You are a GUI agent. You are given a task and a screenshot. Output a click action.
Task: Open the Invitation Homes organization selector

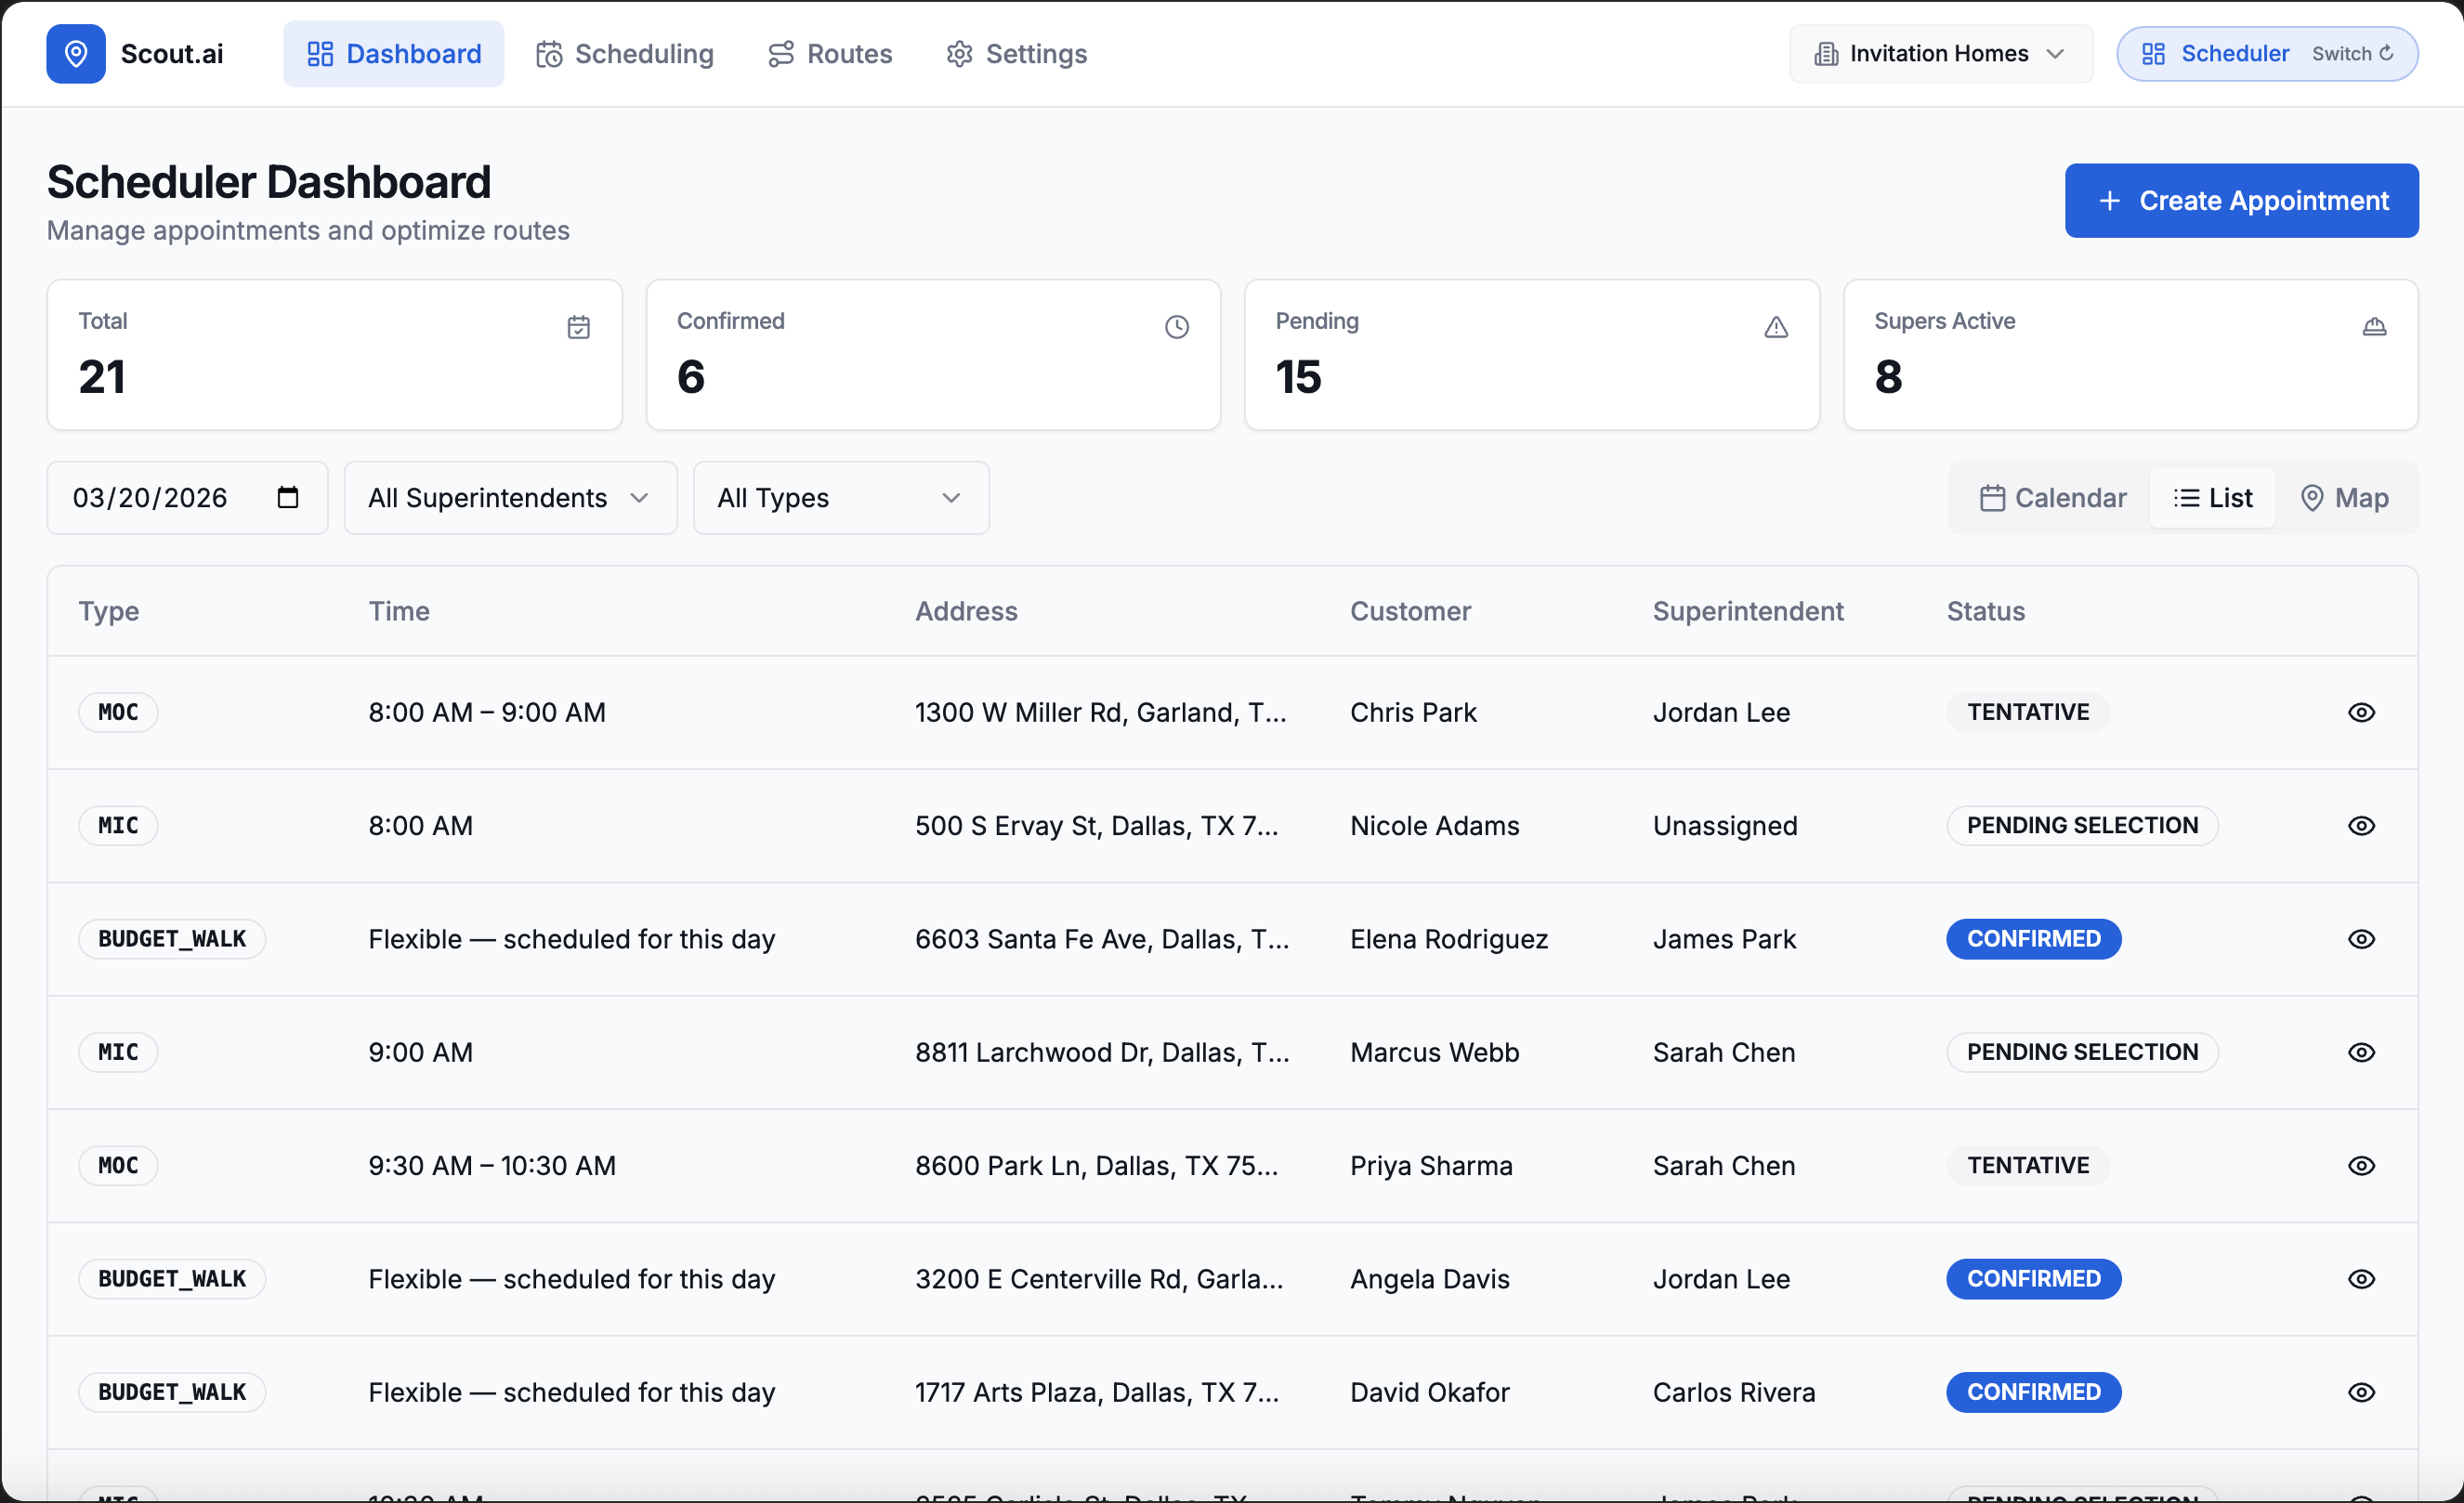tap(1939, 54)
